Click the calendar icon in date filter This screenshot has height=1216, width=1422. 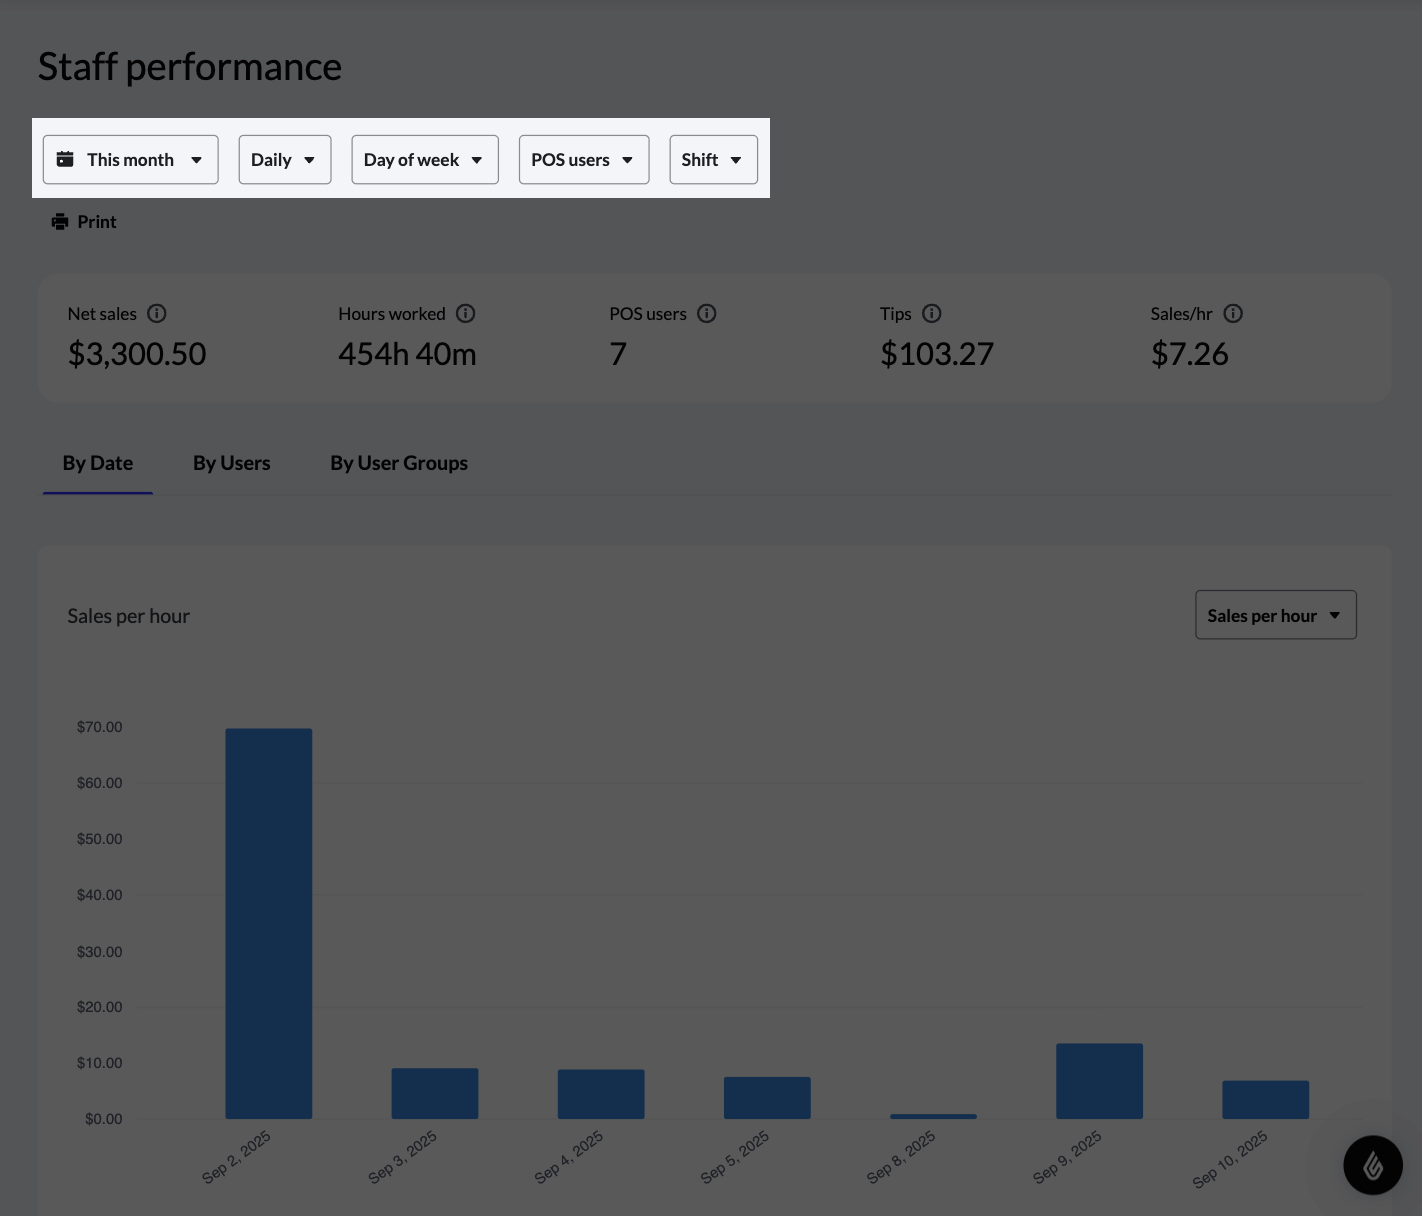coord(65,158)
